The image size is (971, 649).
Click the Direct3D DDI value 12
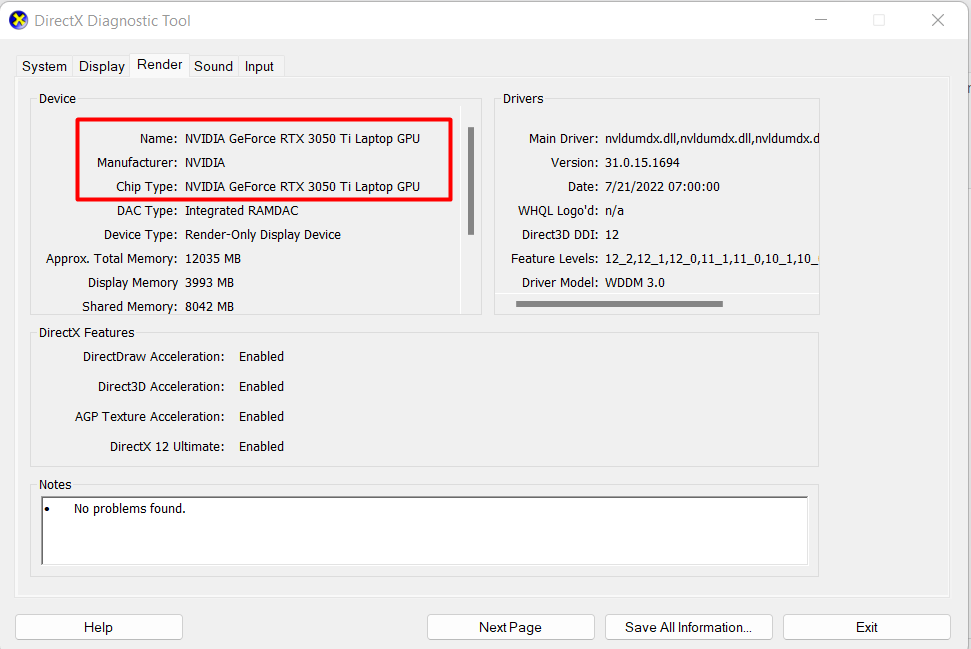click(x=612, y=235)
